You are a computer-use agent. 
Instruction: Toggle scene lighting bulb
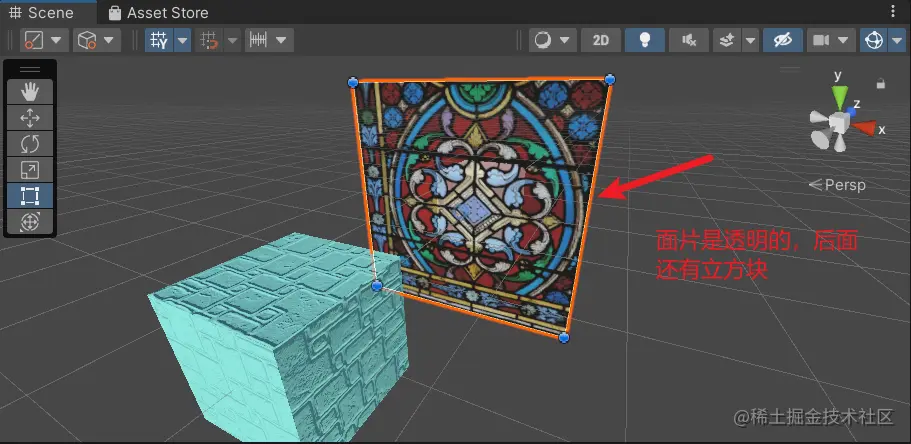point(644,40)
